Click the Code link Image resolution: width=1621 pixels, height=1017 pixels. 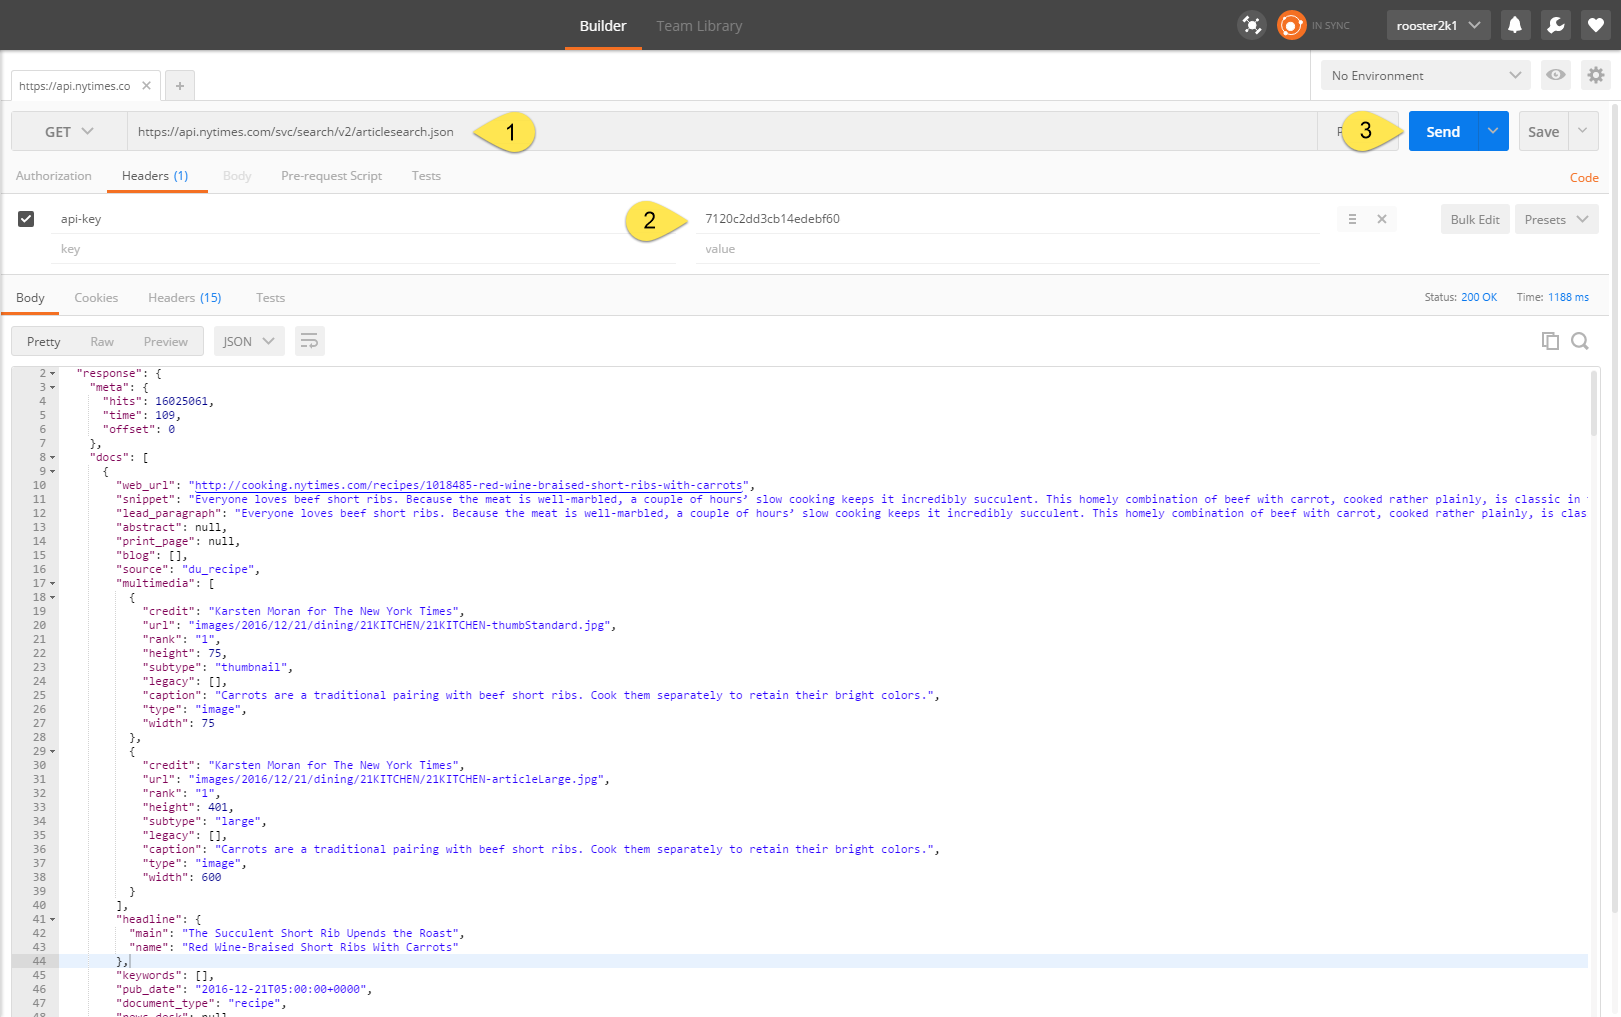[1584, 177]
